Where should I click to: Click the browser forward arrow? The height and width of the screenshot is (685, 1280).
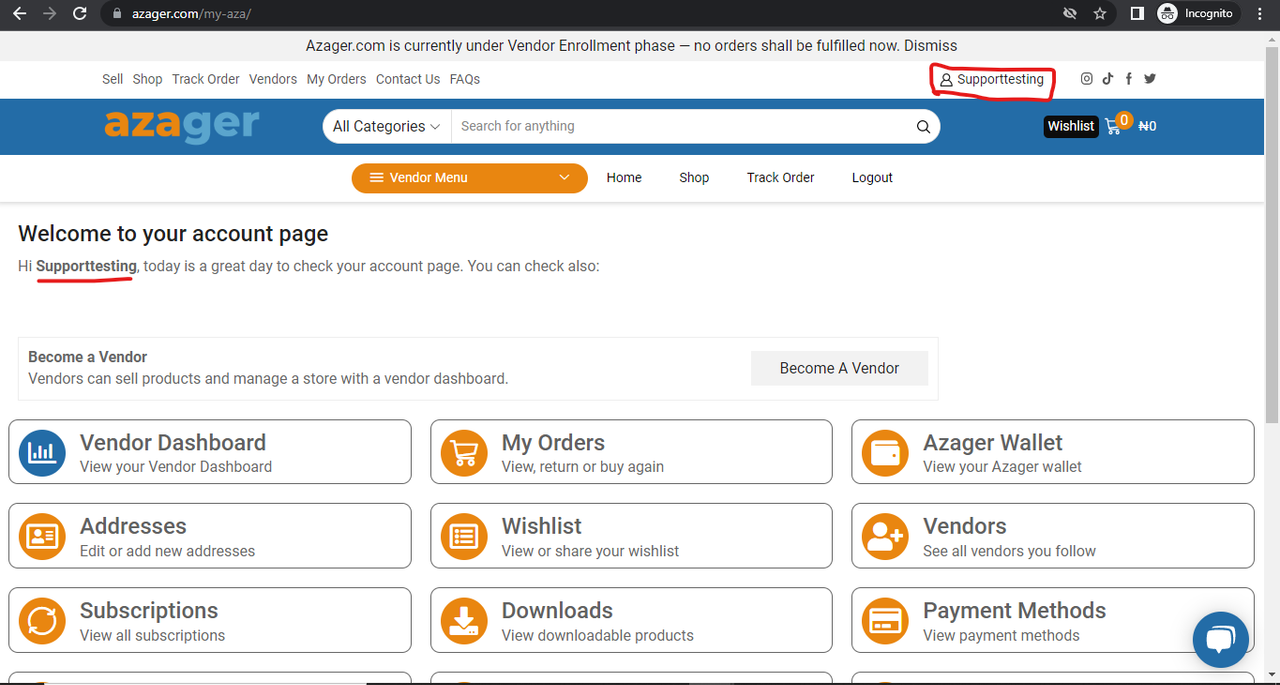point(49,14)
